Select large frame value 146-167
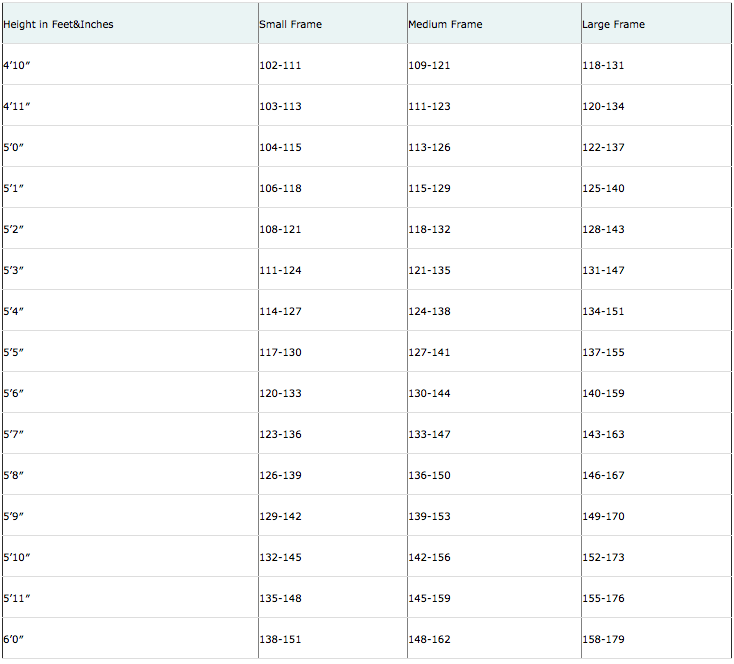This screenshot has width=734, height=664. 603,475
